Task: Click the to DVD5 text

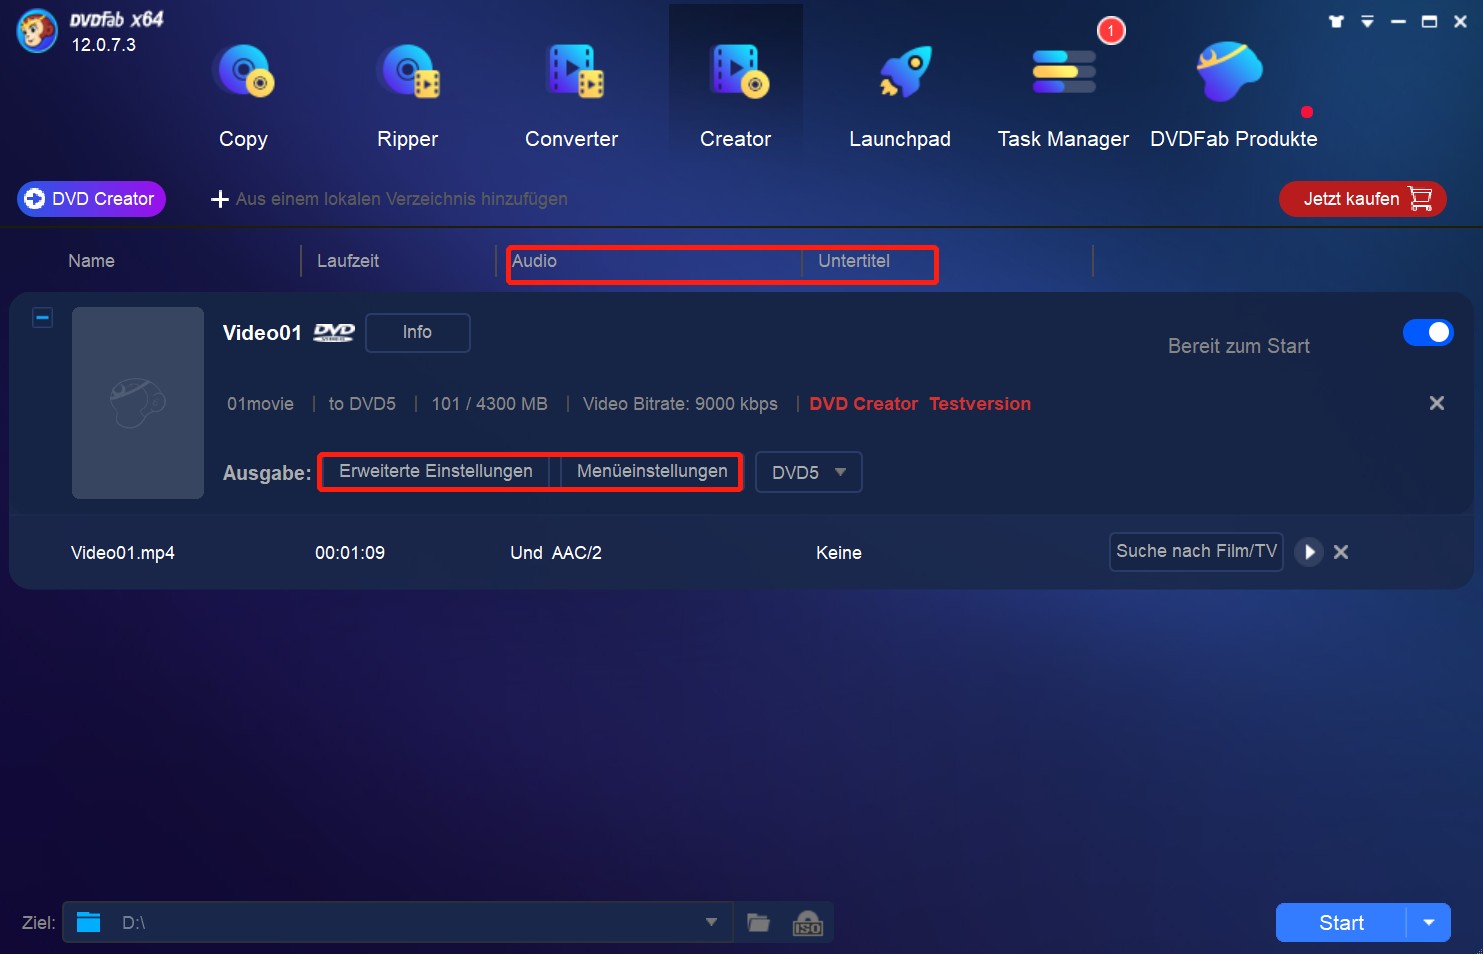Action: (362, 404)
